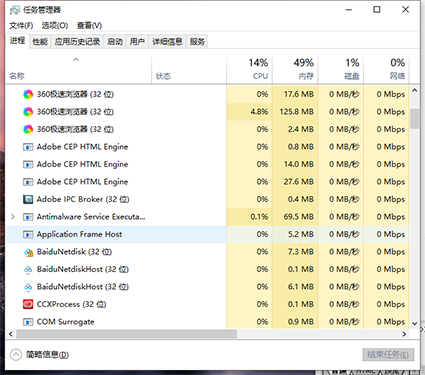Screen dimensions: 425x375
Task: Open the 文件(F) menu
Action: (x=21, y=25)
